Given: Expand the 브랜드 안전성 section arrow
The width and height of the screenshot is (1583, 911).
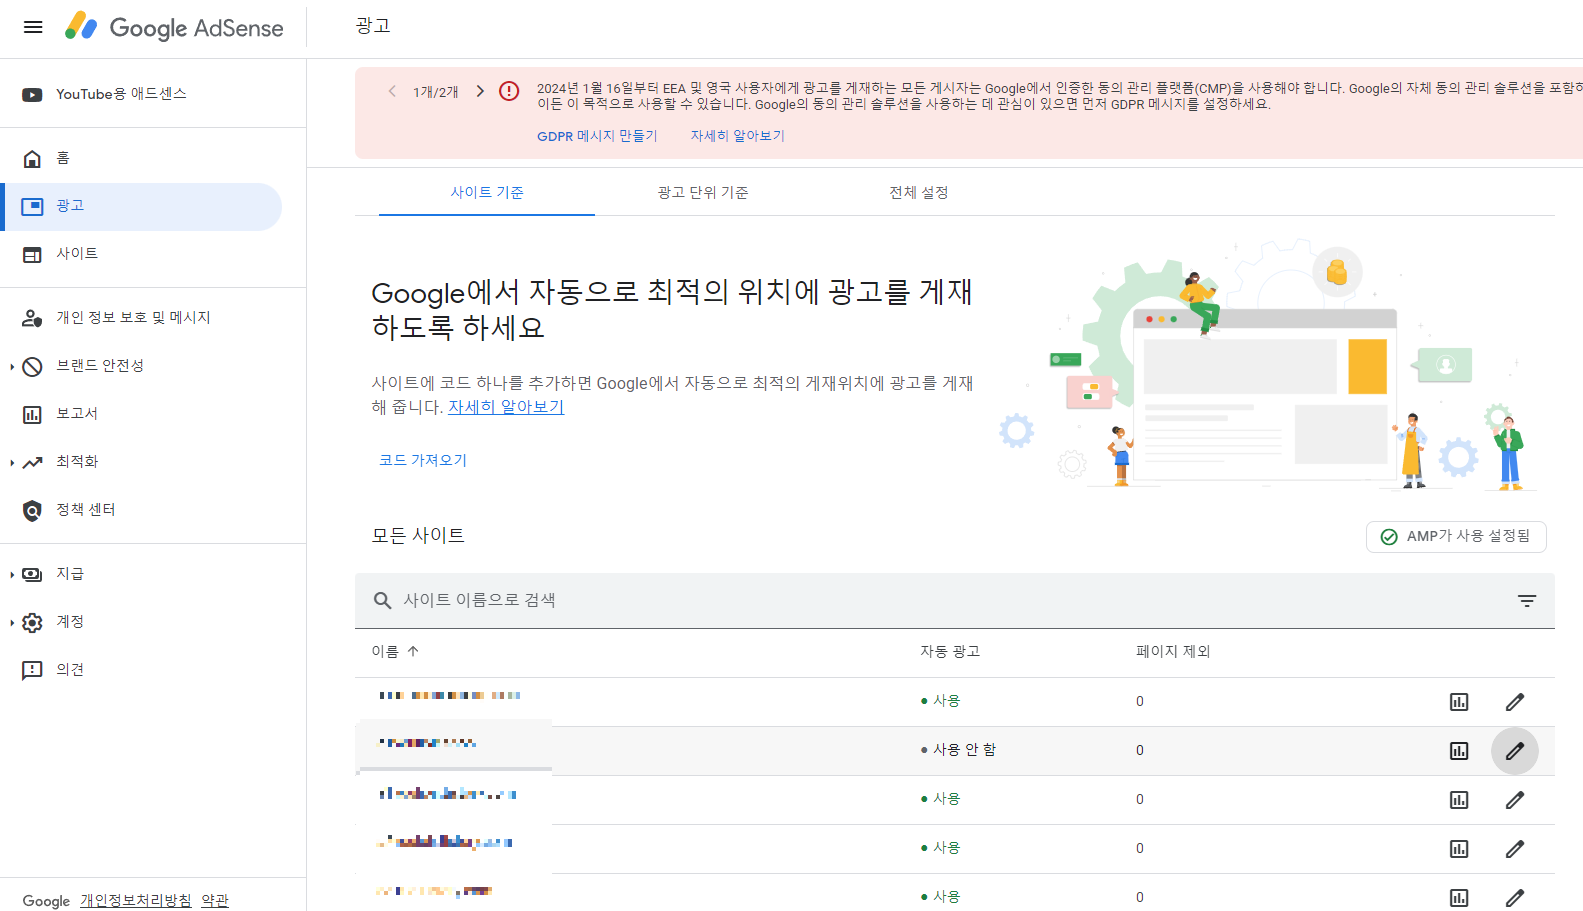Looking at the screenshot, I should pos(12,367).
